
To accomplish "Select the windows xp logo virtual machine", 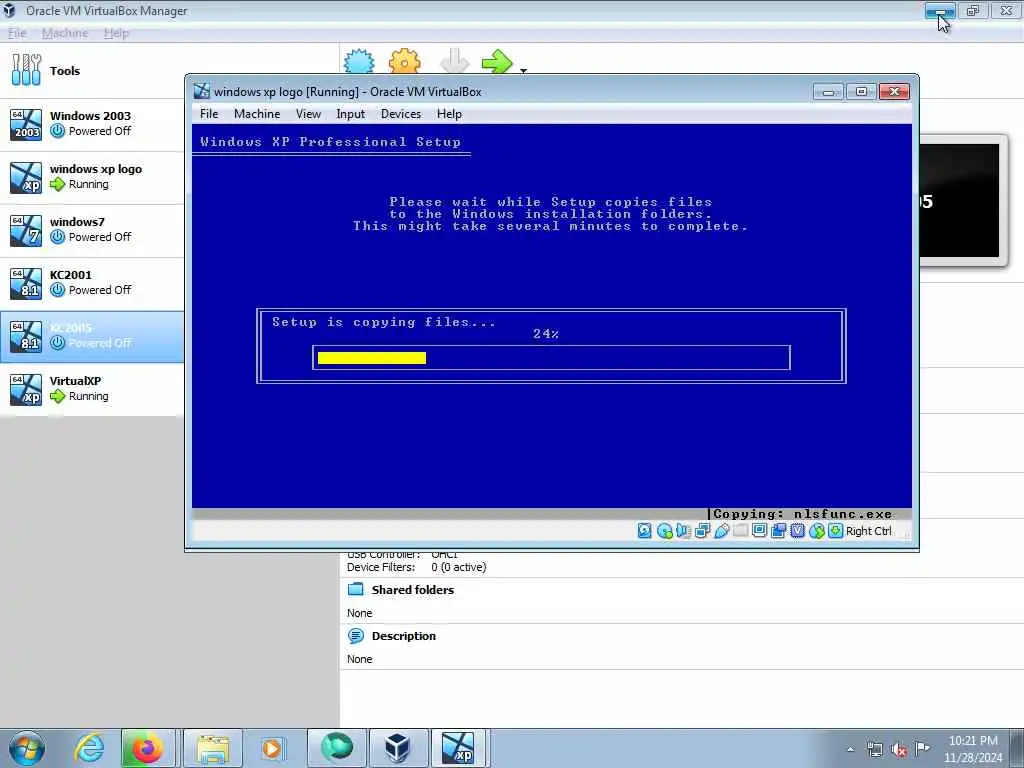I will click(91, 177).
